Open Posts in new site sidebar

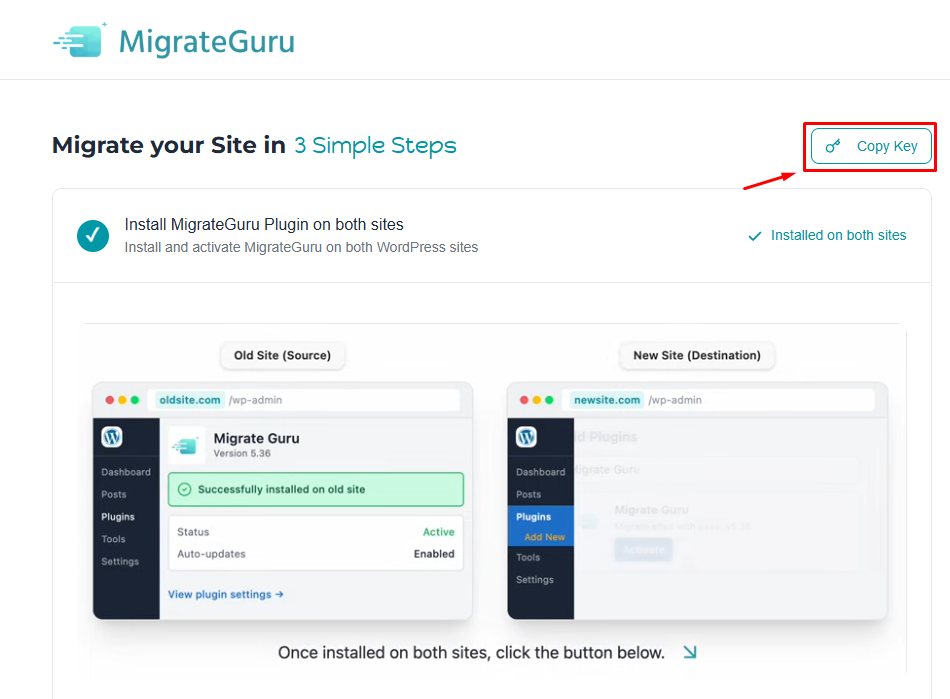[528, 494]
